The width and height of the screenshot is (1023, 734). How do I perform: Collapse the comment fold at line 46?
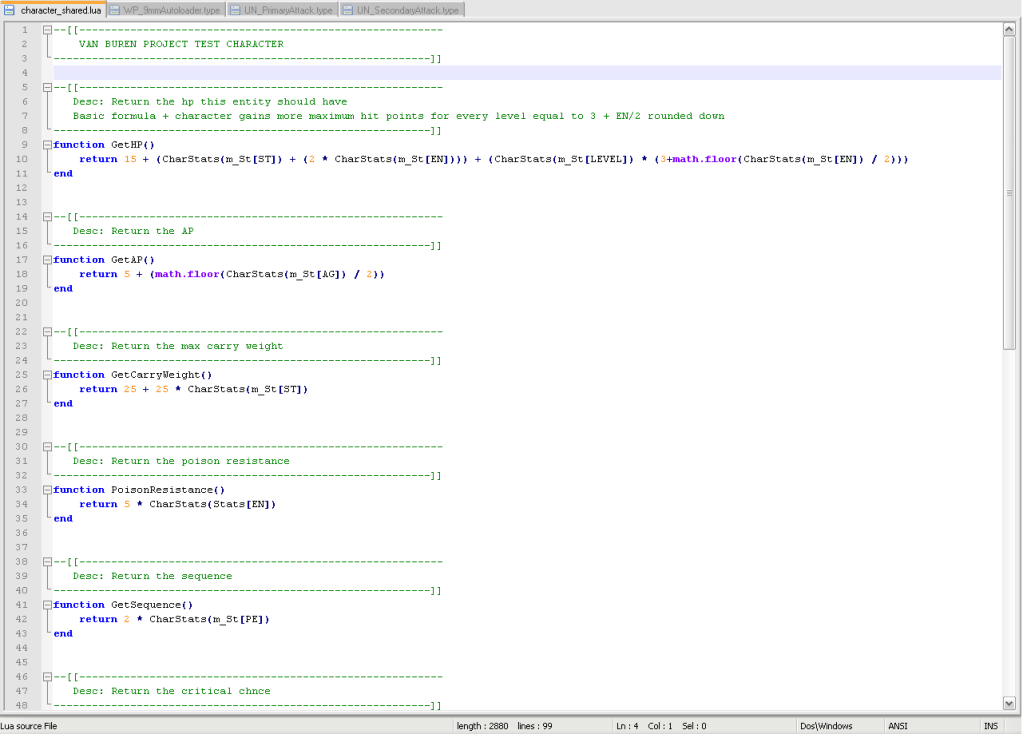(x=47, y=677)
